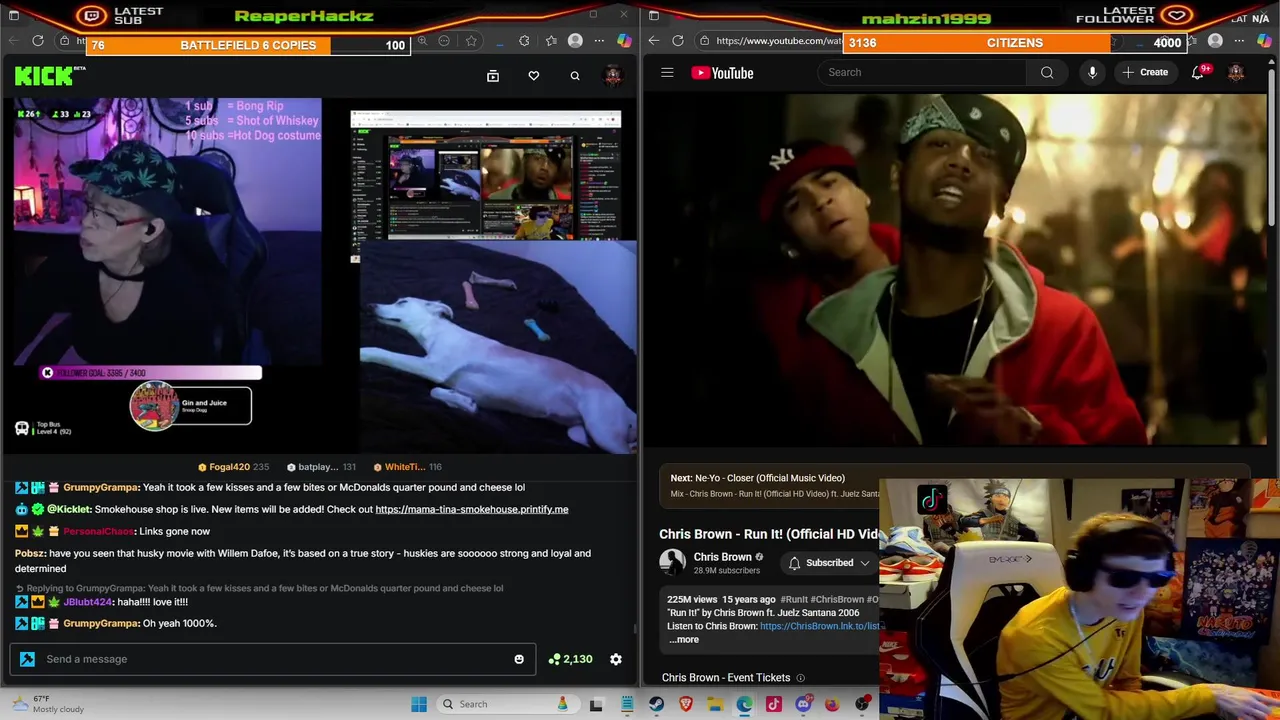1280x720 pixels.
Task: Go to the YouTube home logo
Action: (722, 72)
